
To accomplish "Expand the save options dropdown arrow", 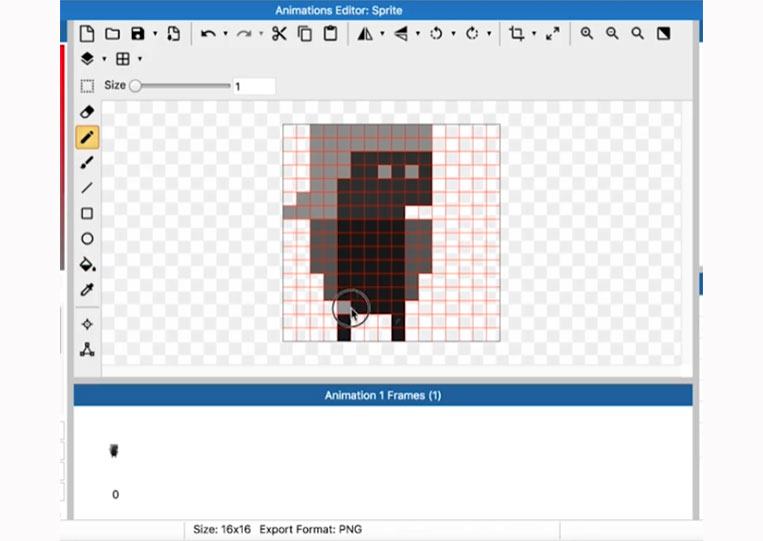I will 155,34.
